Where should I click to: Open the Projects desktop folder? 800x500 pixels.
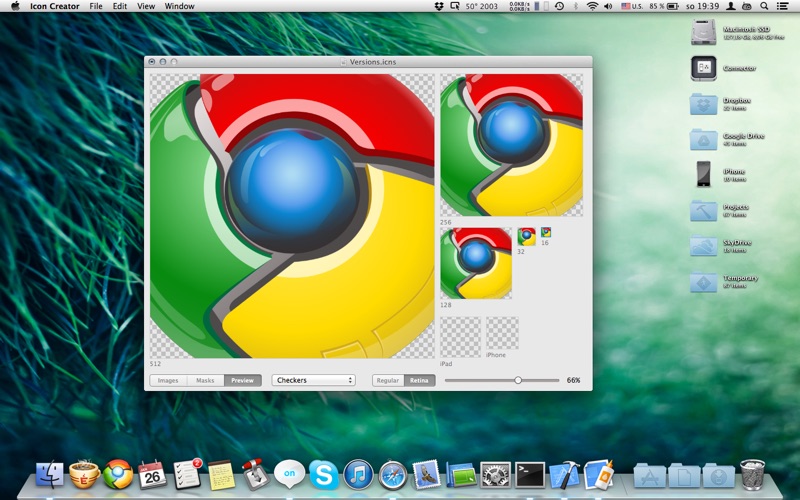click(x=704, y=210)
